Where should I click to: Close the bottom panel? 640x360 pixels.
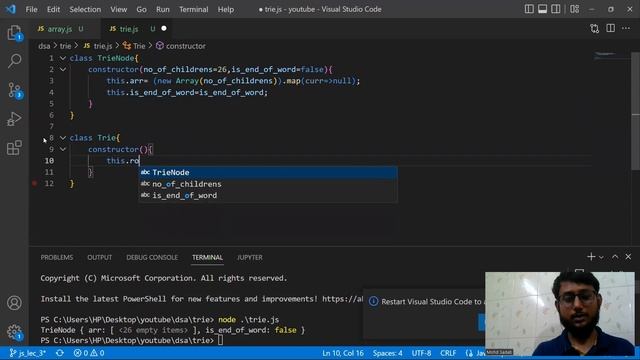[x=628, y=257]
